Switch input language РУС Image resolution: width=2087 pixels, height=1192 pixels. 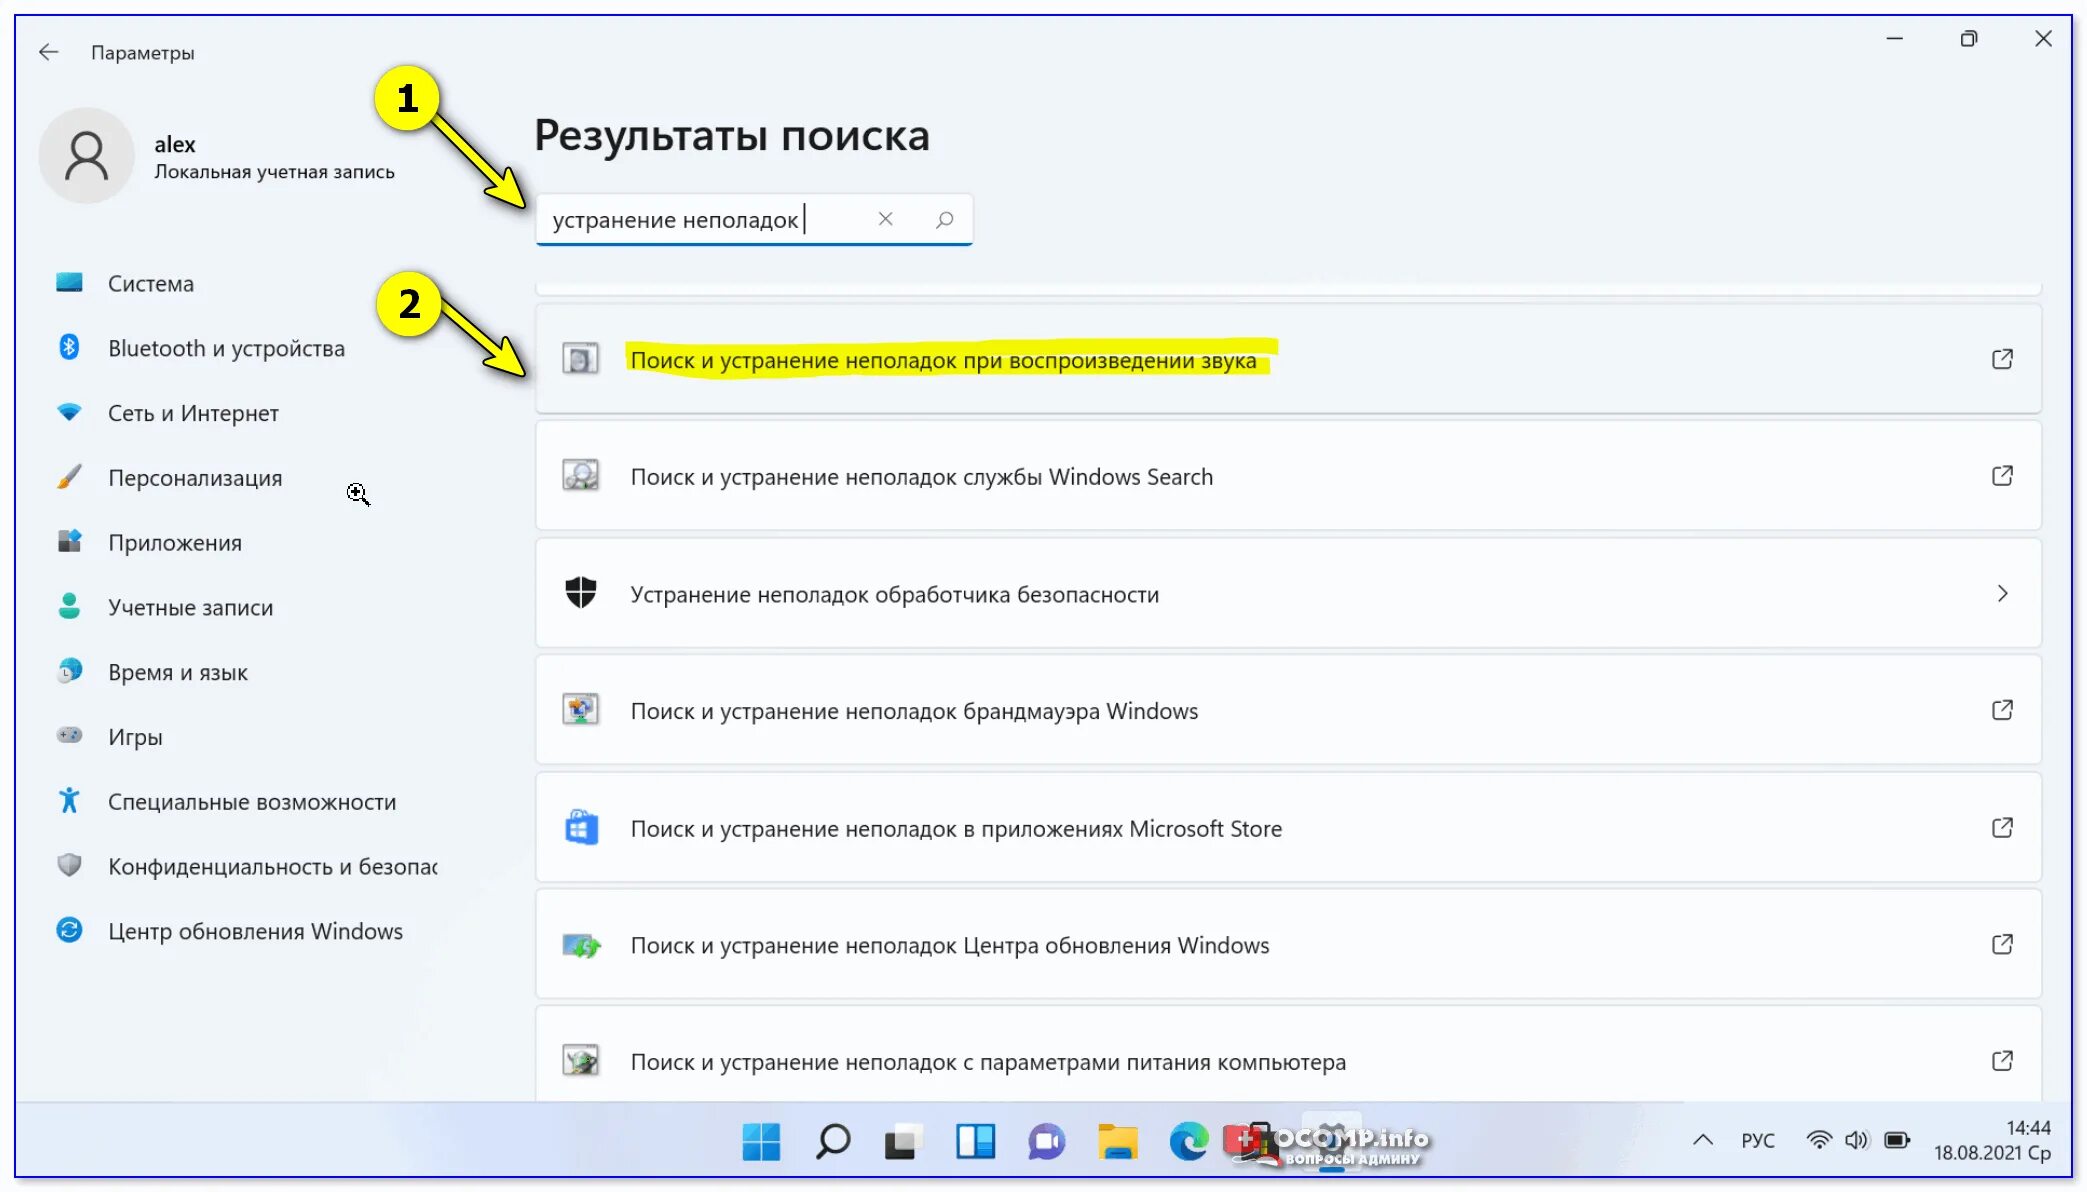[x=1758, y=1140]
